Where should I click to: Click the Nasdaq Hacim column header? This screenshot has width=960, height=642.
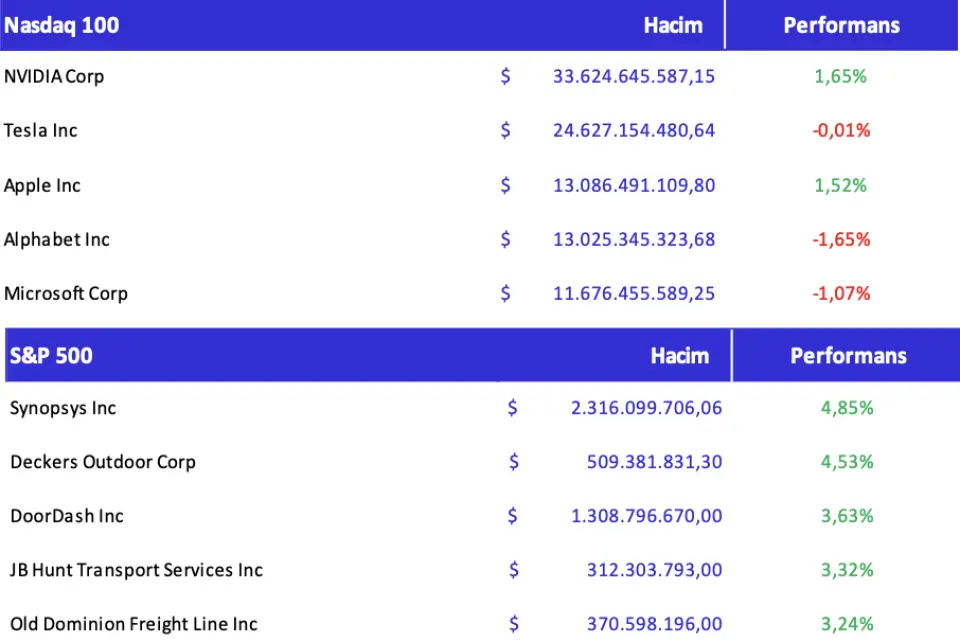click(x=673, y=25)
